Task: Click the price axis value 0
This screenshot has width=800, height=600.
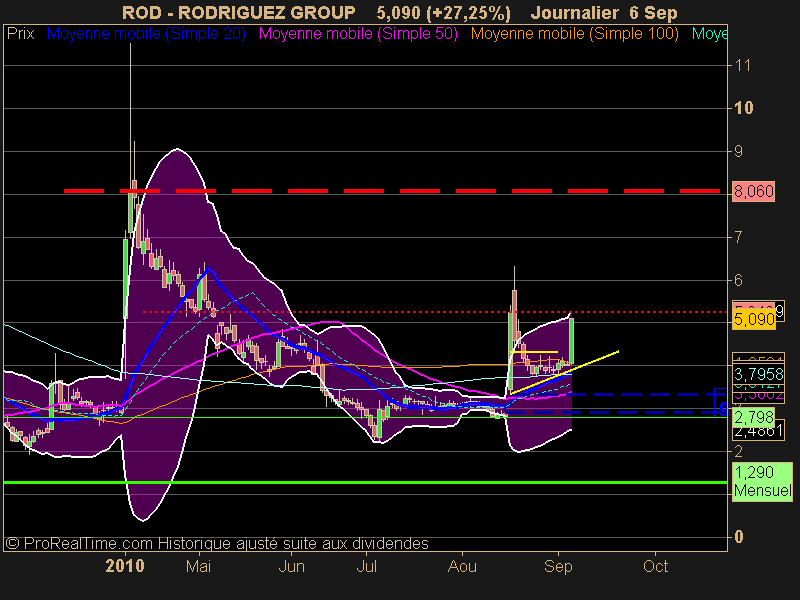Action: click(738, 537)
